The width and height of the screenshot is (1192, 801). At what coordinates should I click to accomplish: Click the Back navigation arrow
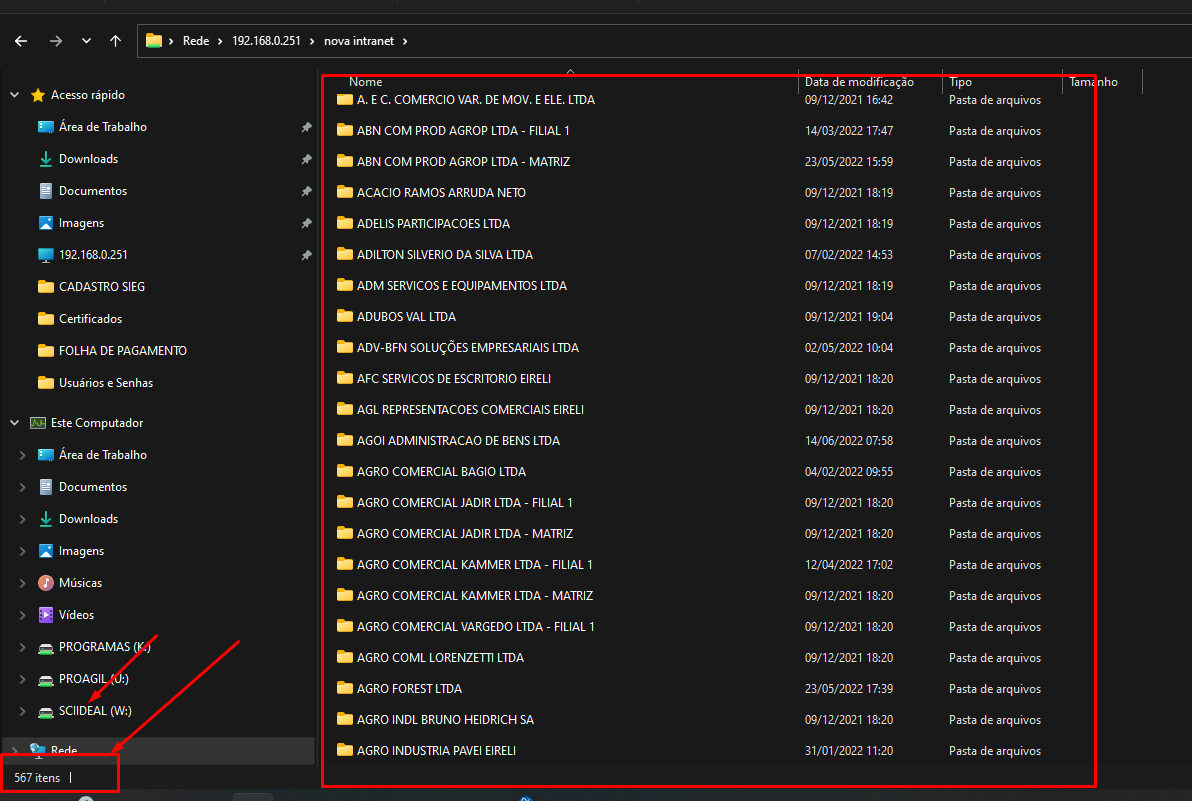tap(21, 41)
